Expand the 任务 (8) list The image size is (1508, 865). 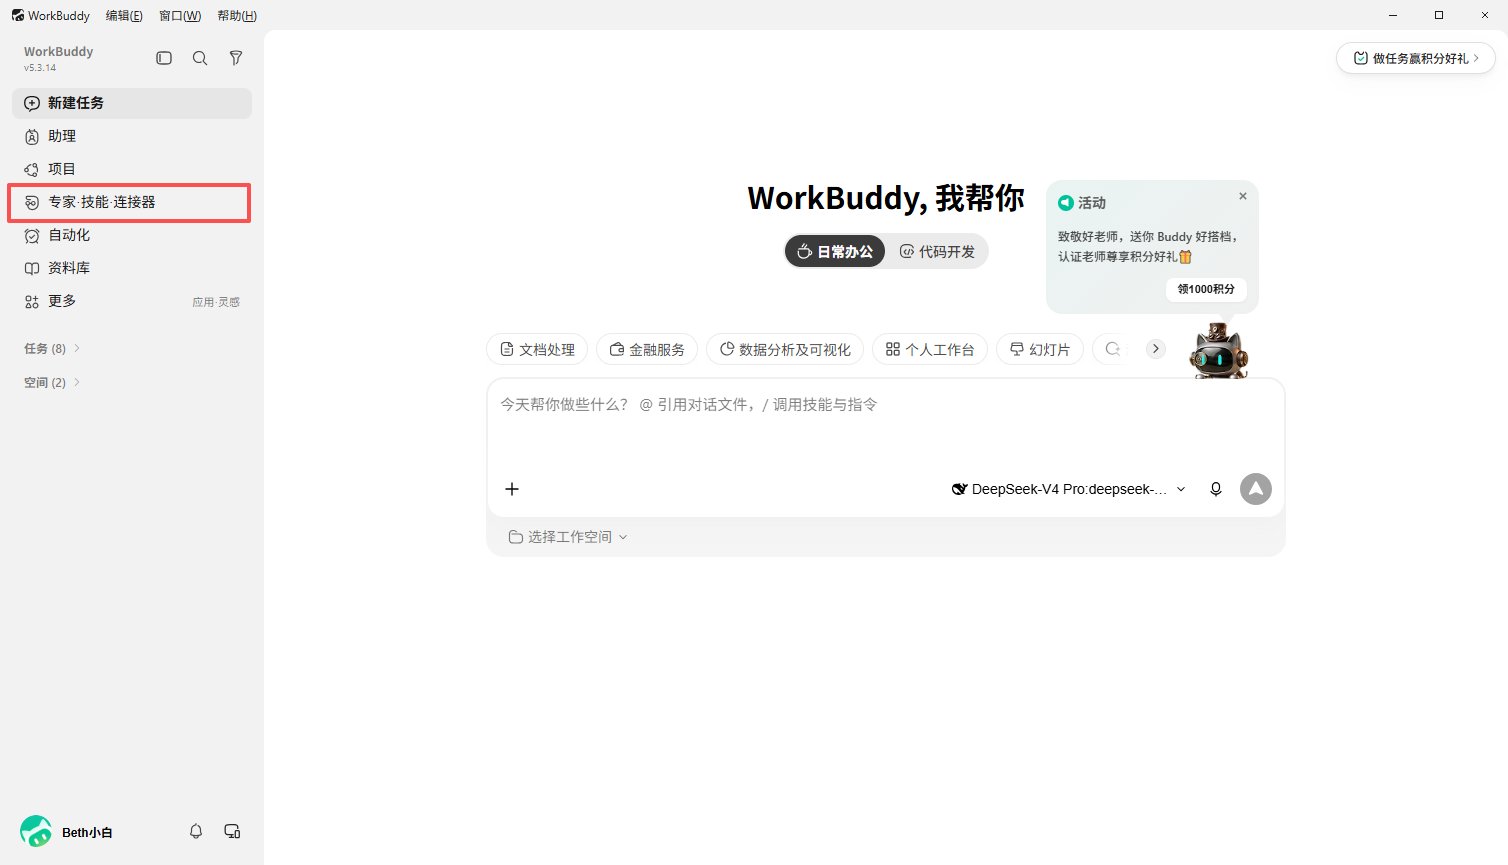52,348
